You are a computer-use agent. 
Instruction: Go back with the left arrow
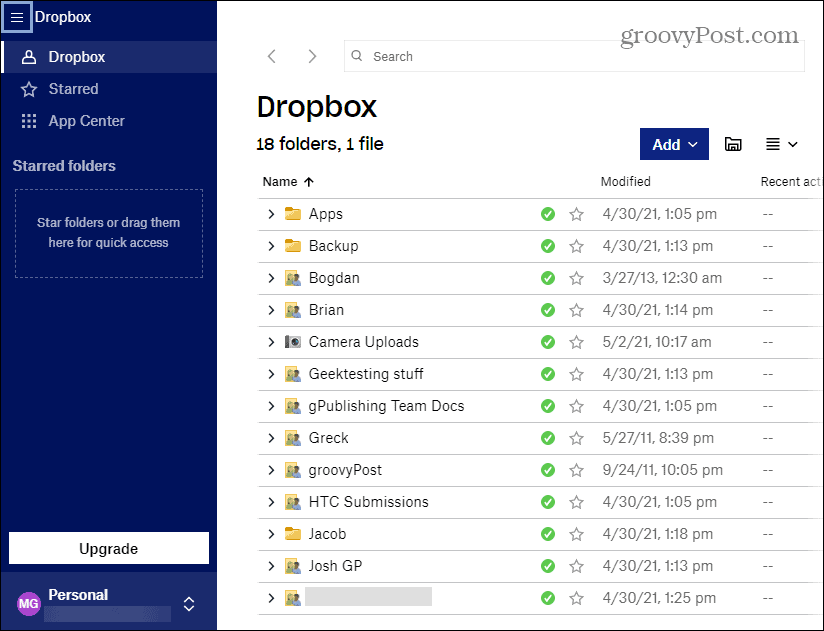coord(272,56)
